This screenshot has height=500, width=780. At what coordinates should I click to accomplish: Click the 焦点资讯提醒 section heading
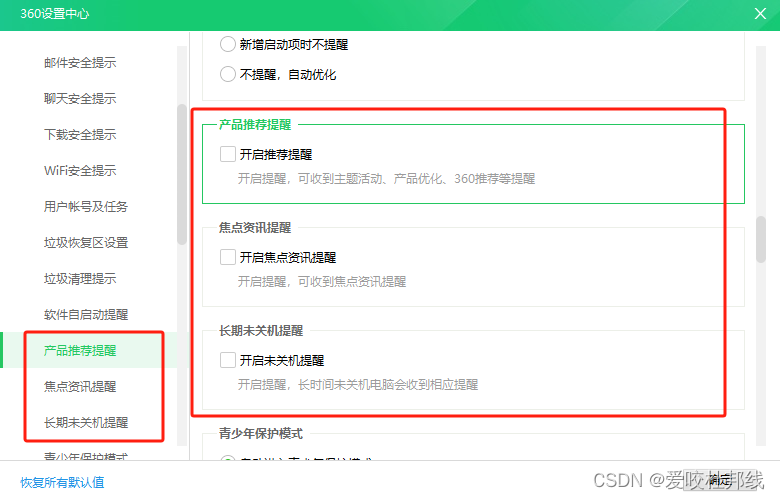tap(255, 227)
